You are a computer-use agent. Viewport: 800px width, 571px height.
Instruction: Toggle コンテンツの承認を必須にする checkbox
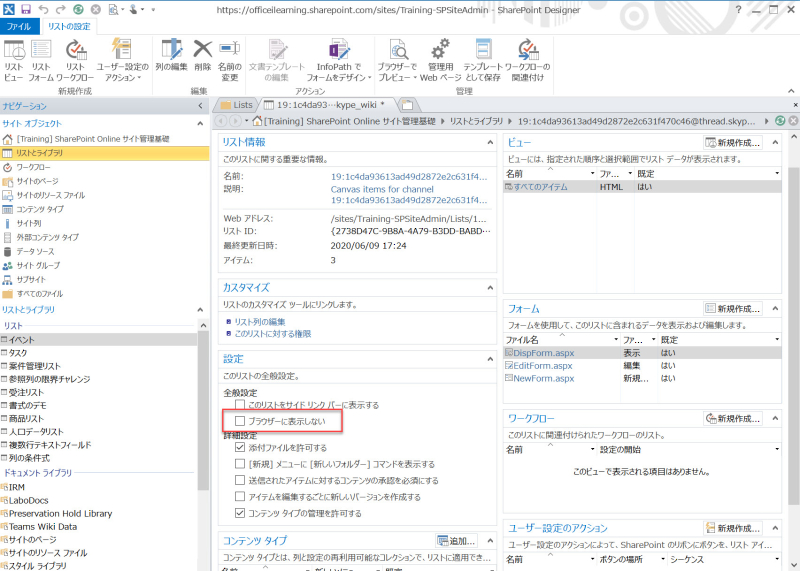[x=240, y=480]
